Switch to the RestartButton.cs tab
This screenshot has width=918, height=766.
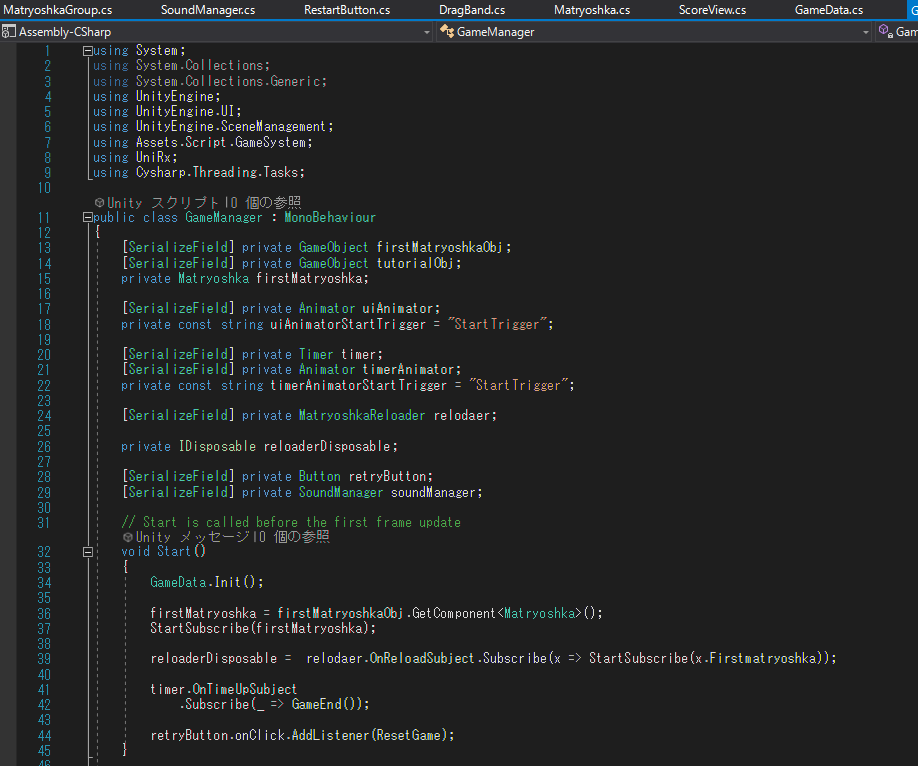click(x=347, y=10)
